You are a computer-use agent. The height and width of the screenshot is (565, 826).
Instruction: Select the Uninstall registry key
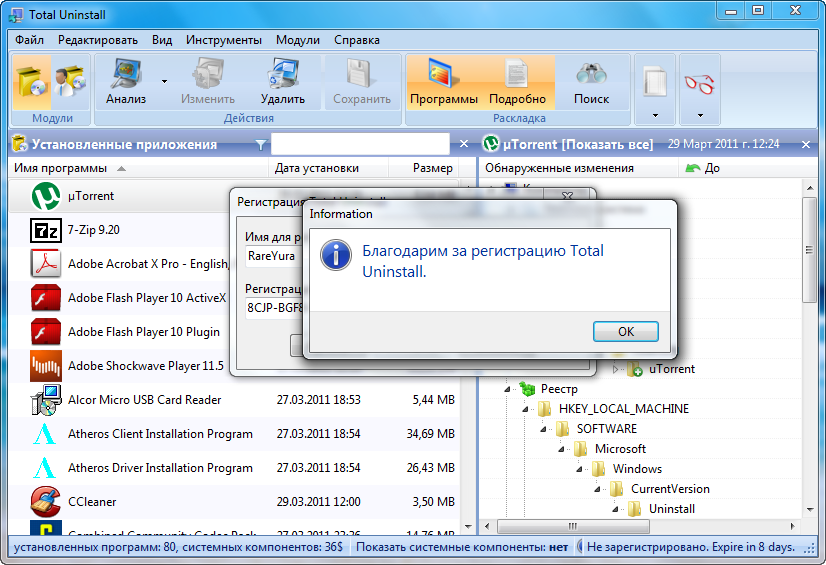(x=672, y=509)
